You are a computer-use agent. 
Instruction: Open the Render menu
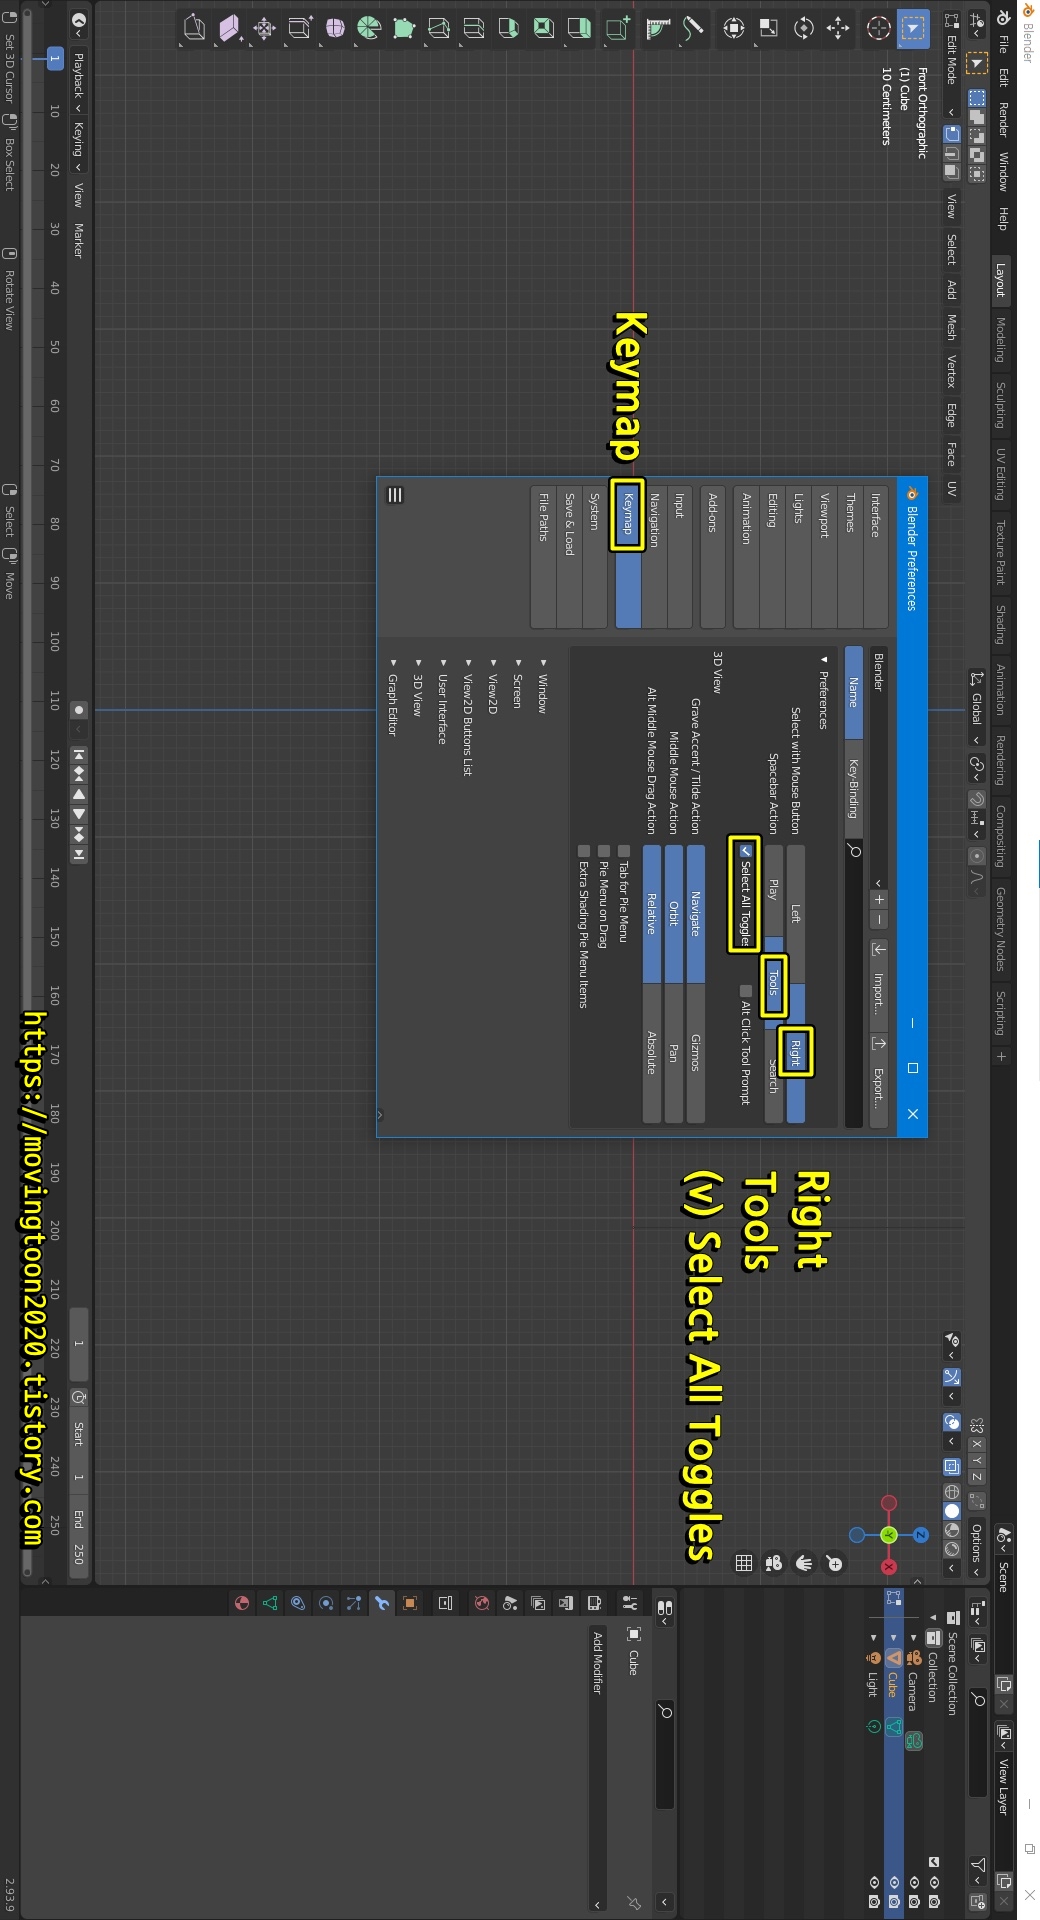pos(1003,119)
